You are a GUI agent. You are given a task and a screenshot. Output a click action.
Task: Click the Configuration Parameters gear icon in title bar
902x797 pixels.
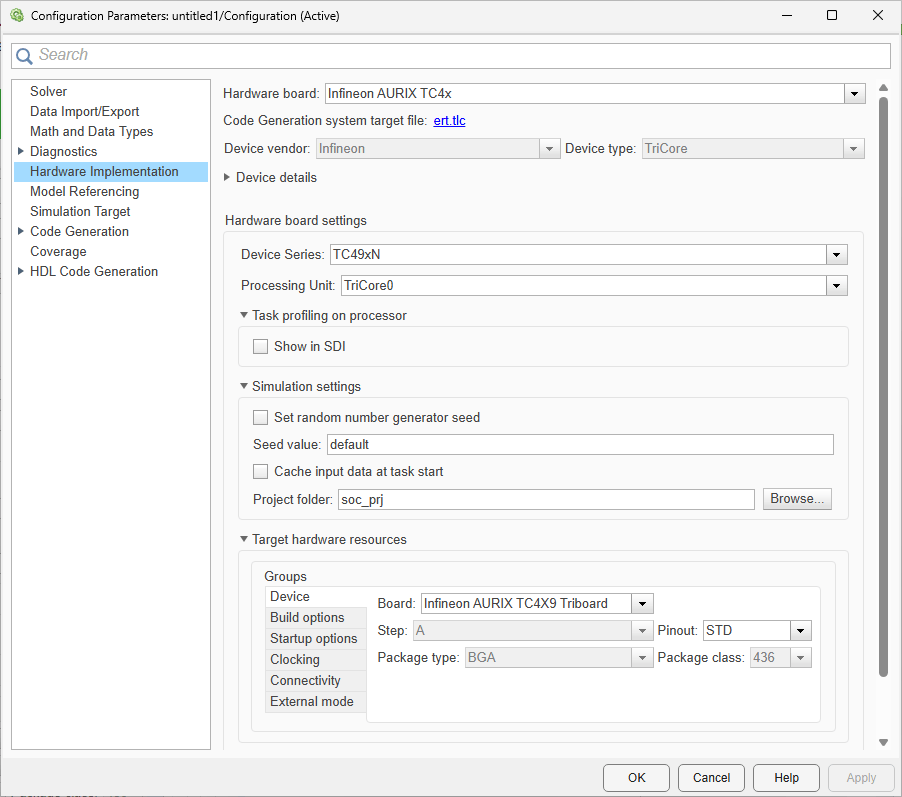point(17,16)
